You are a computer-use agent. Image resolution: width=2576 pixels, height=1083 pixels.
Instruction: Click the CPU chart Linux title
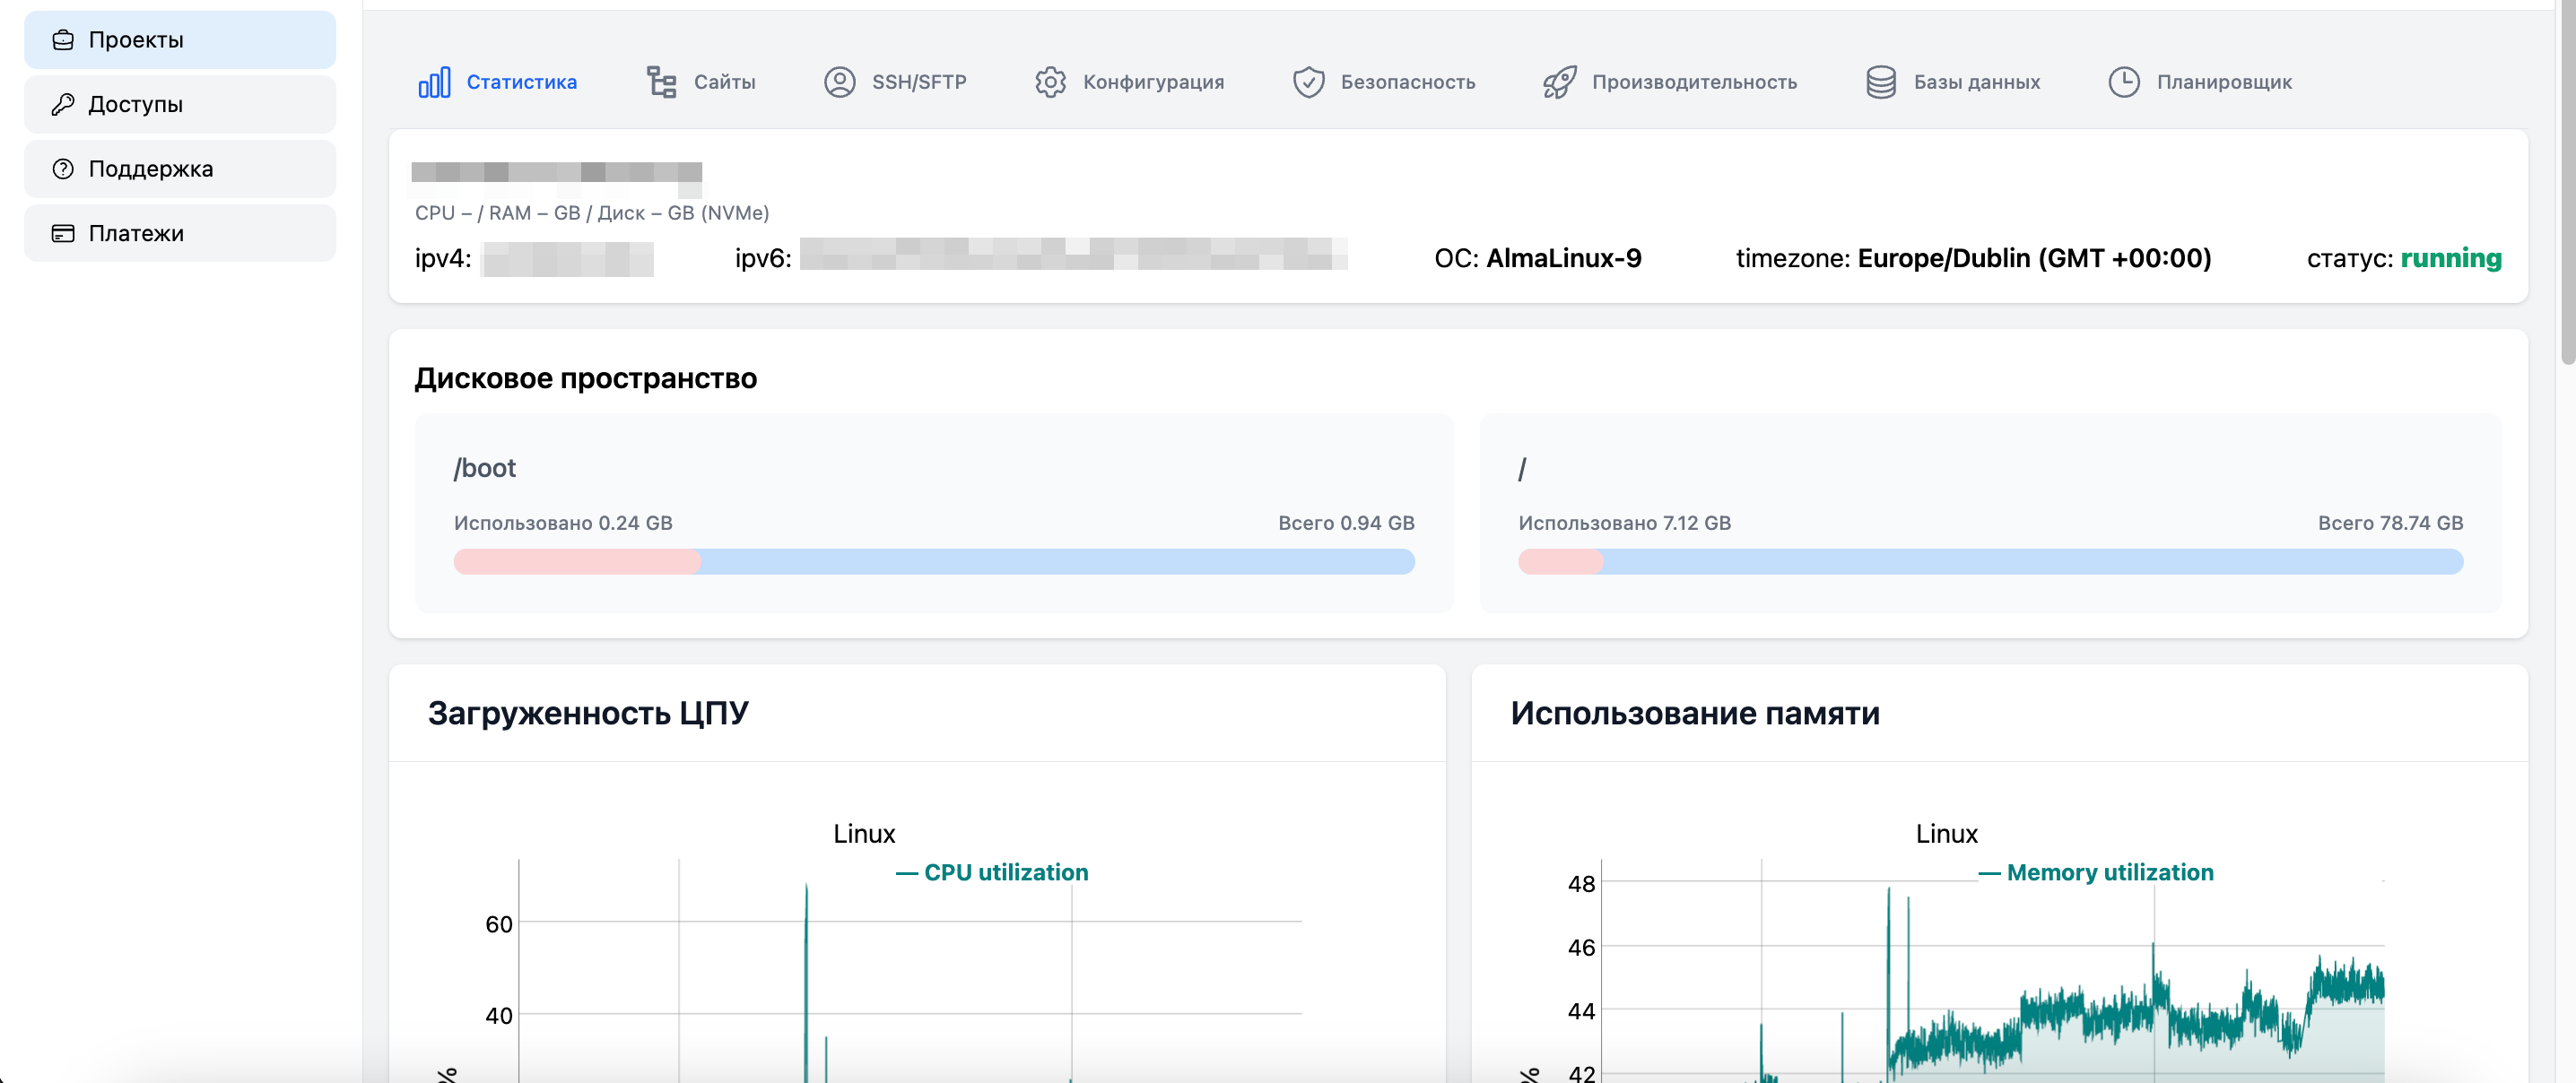coord(864,834)
